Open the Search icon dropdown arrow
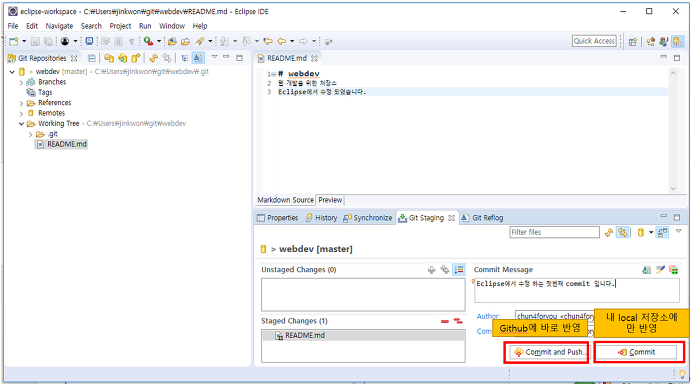The height and width of the screenshot is (384, 694). pyautogui.click(x=210, y=42)
